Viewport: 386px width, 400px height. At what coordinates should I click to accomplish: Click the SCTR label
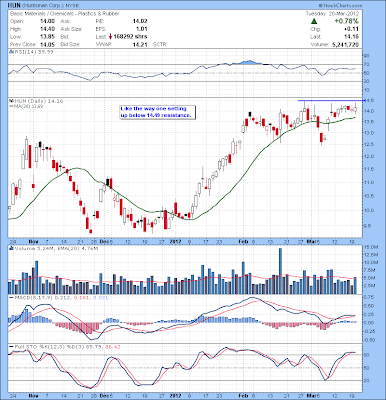click(160, 44)
